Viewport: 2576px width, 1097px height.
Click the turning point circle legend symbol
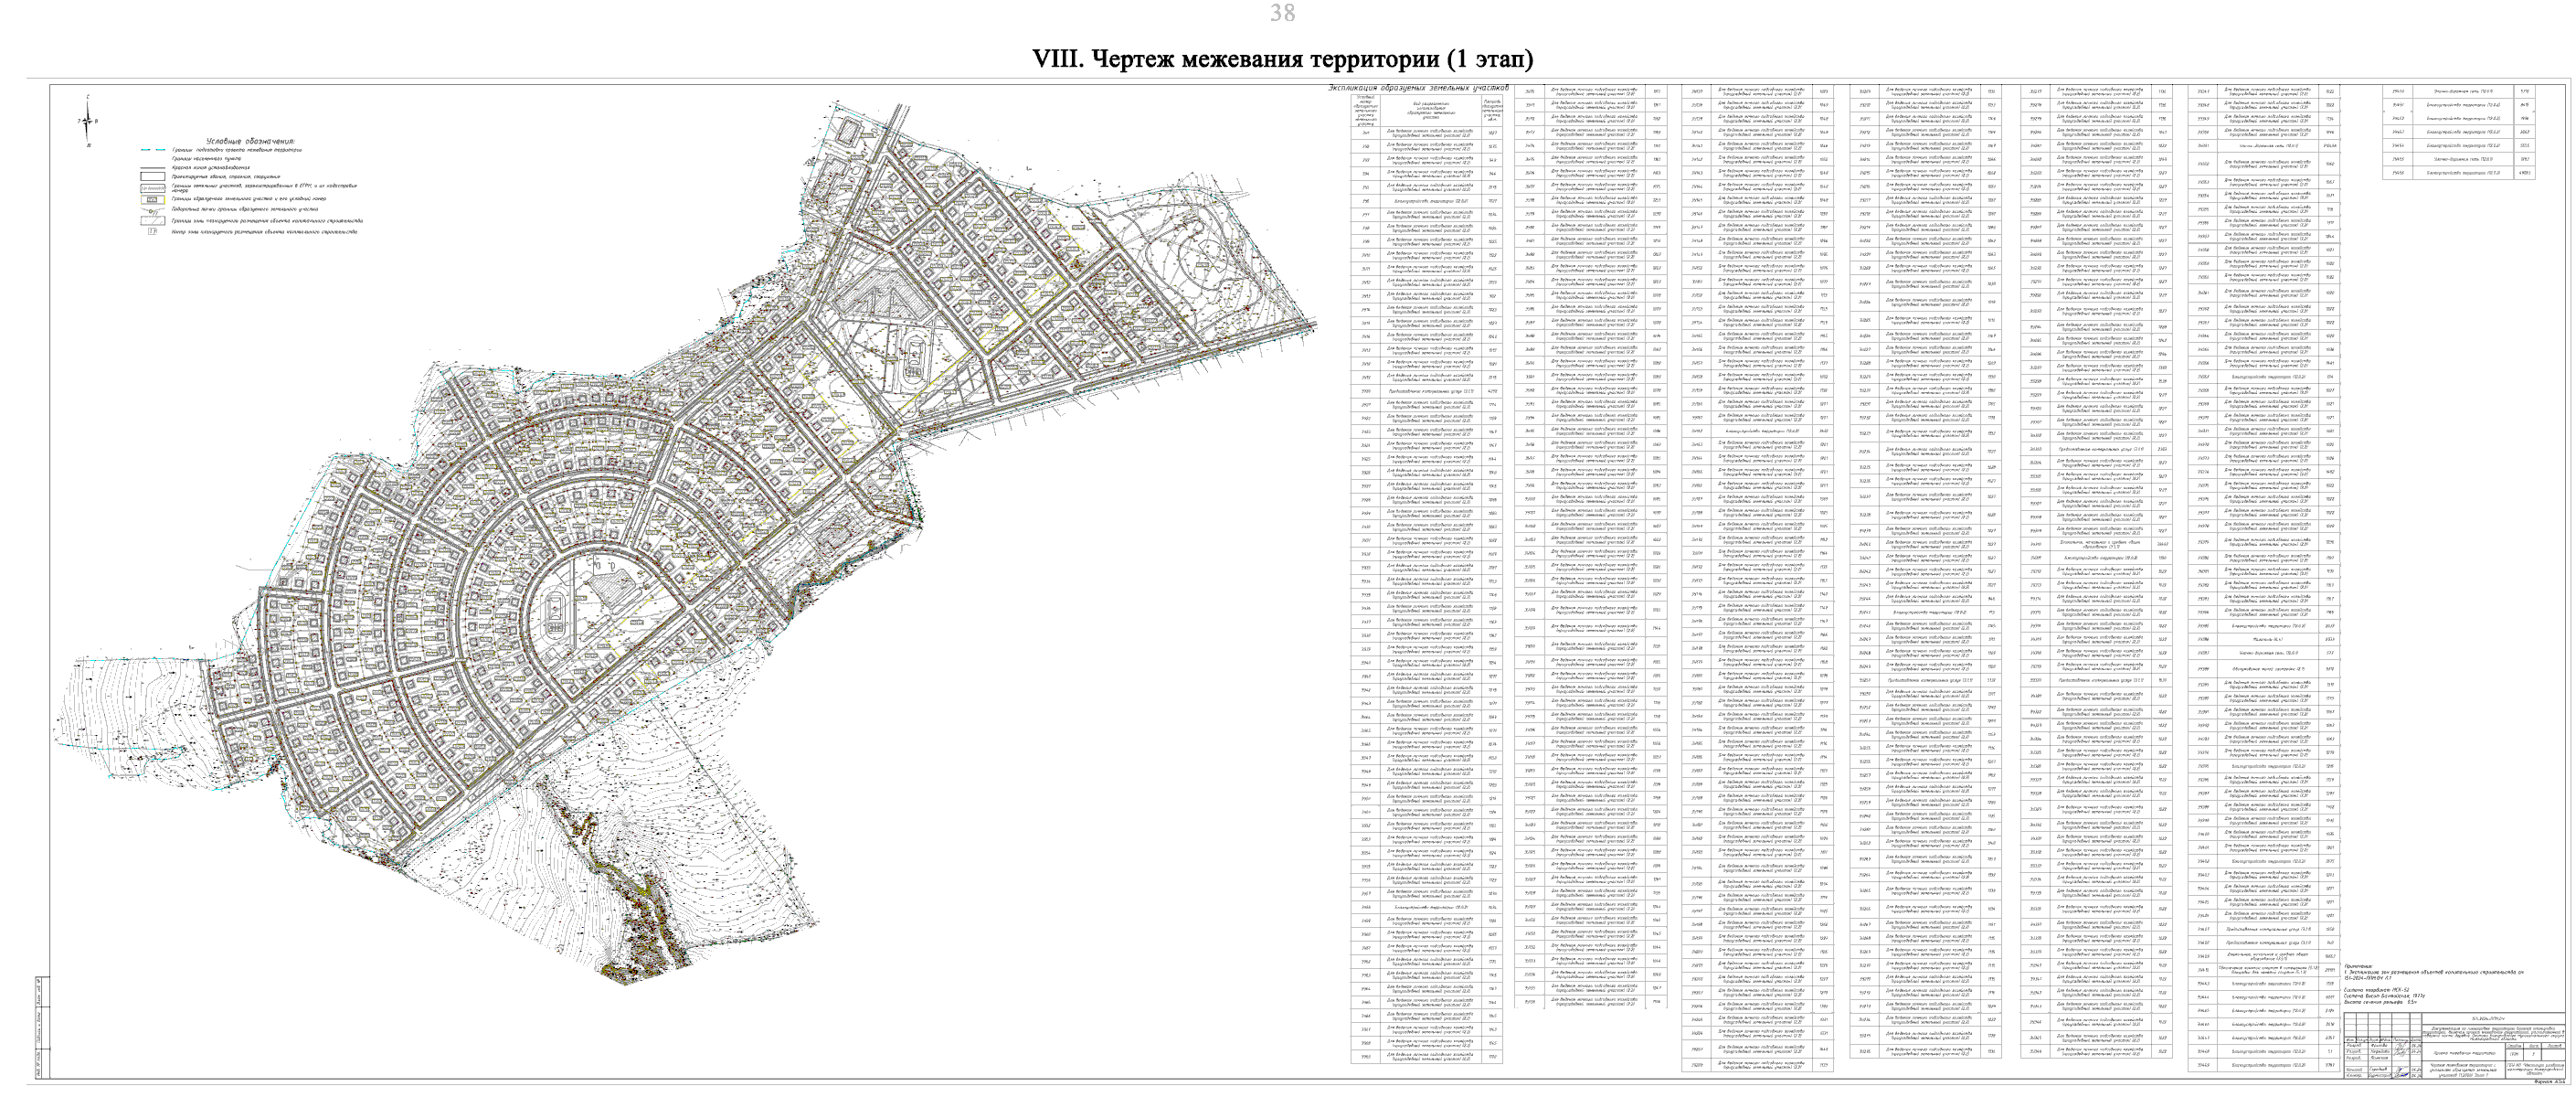151,212
